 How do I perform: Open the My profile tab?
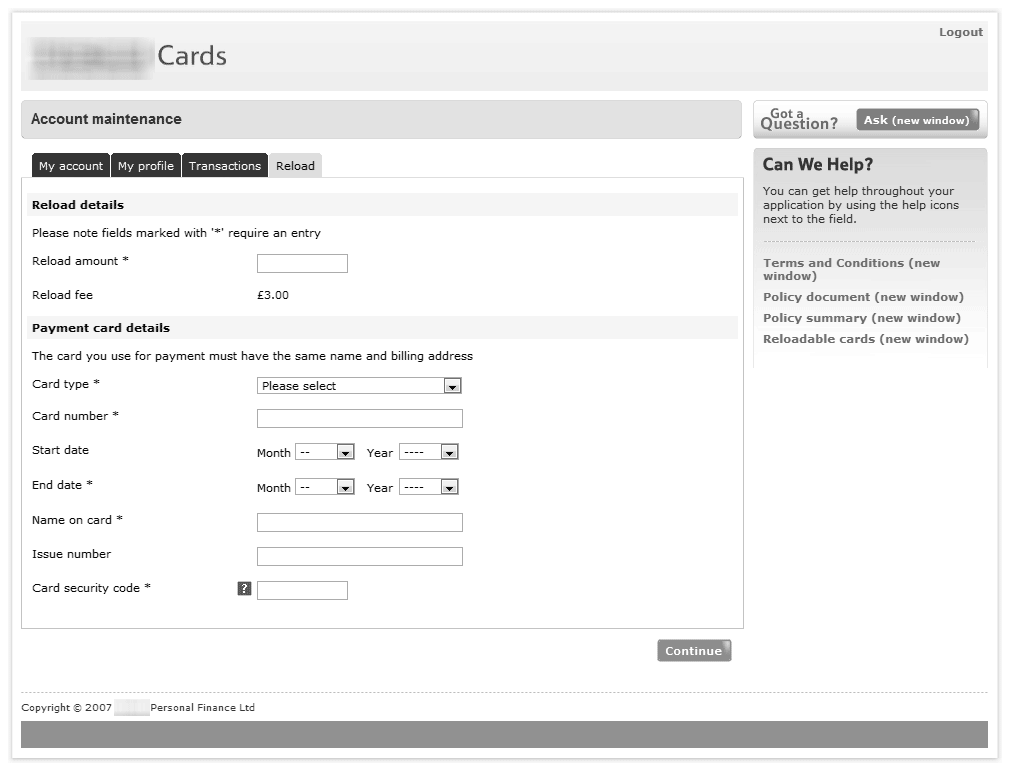click(x=146, y=166)
